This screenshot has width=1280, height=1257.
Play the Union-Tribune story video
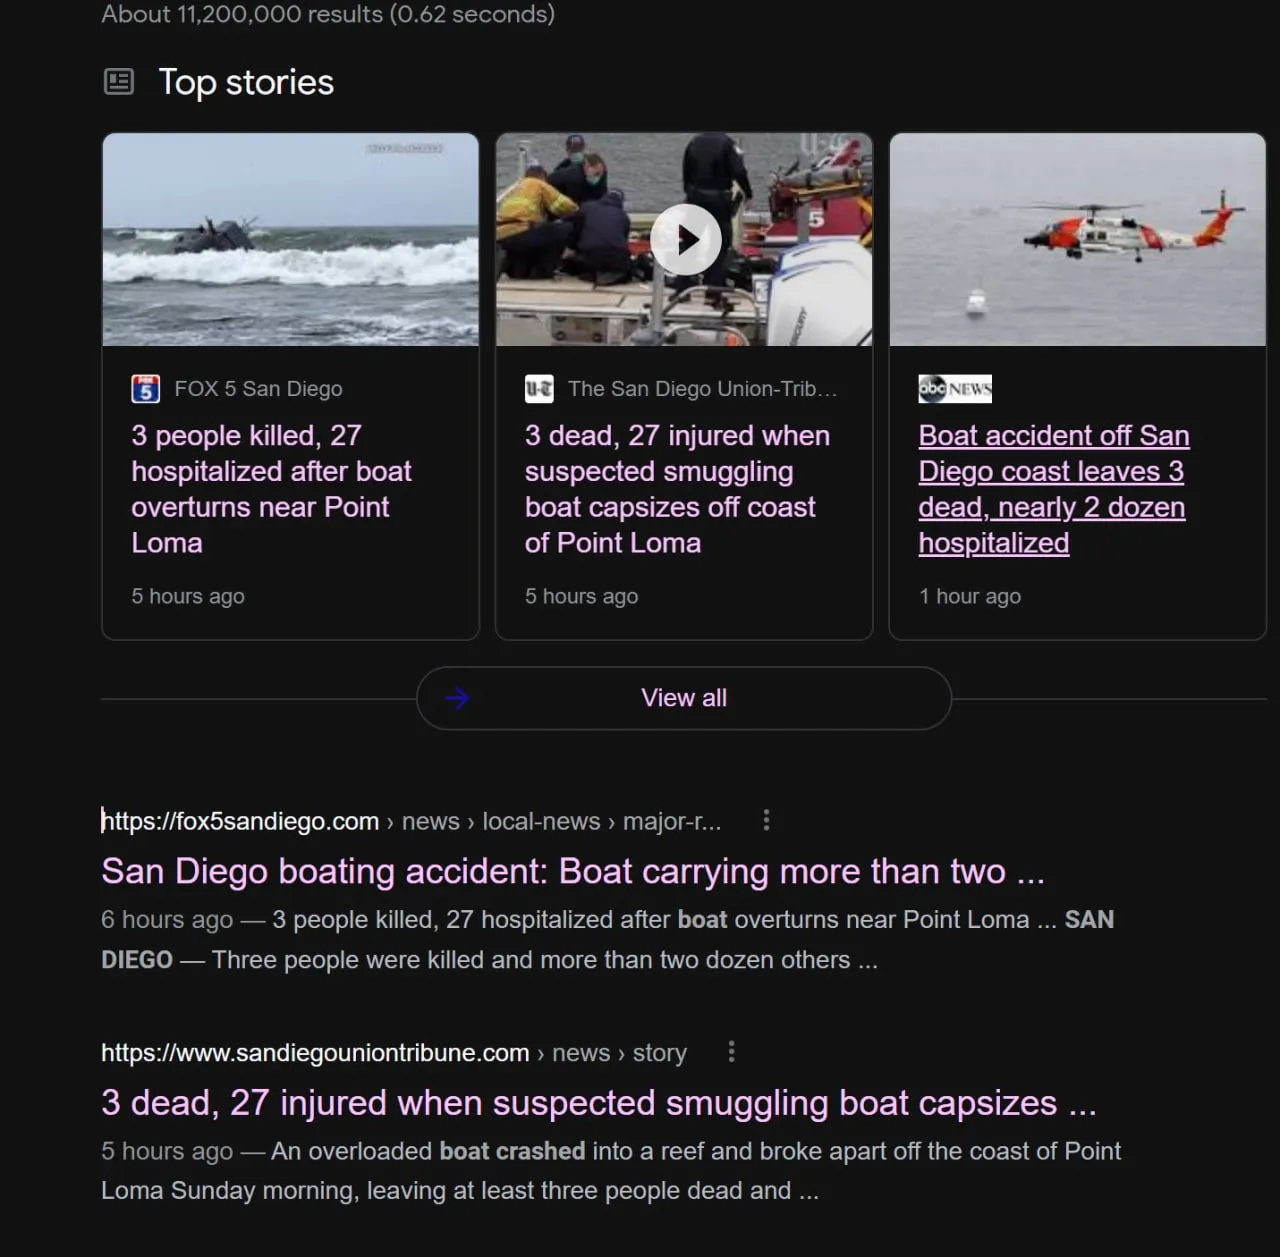(686, 240)
